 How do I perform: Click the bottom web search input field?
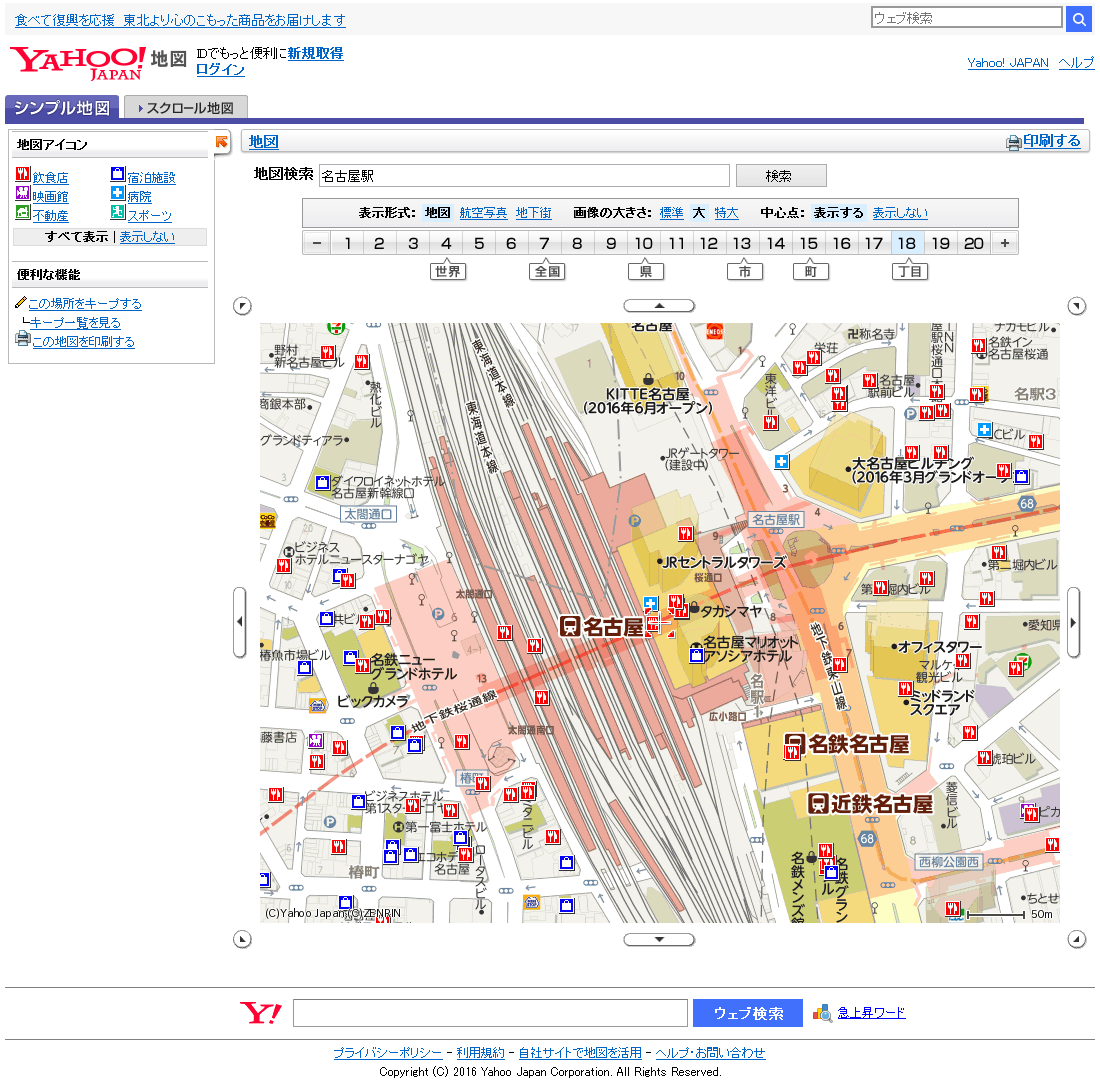490,1013
